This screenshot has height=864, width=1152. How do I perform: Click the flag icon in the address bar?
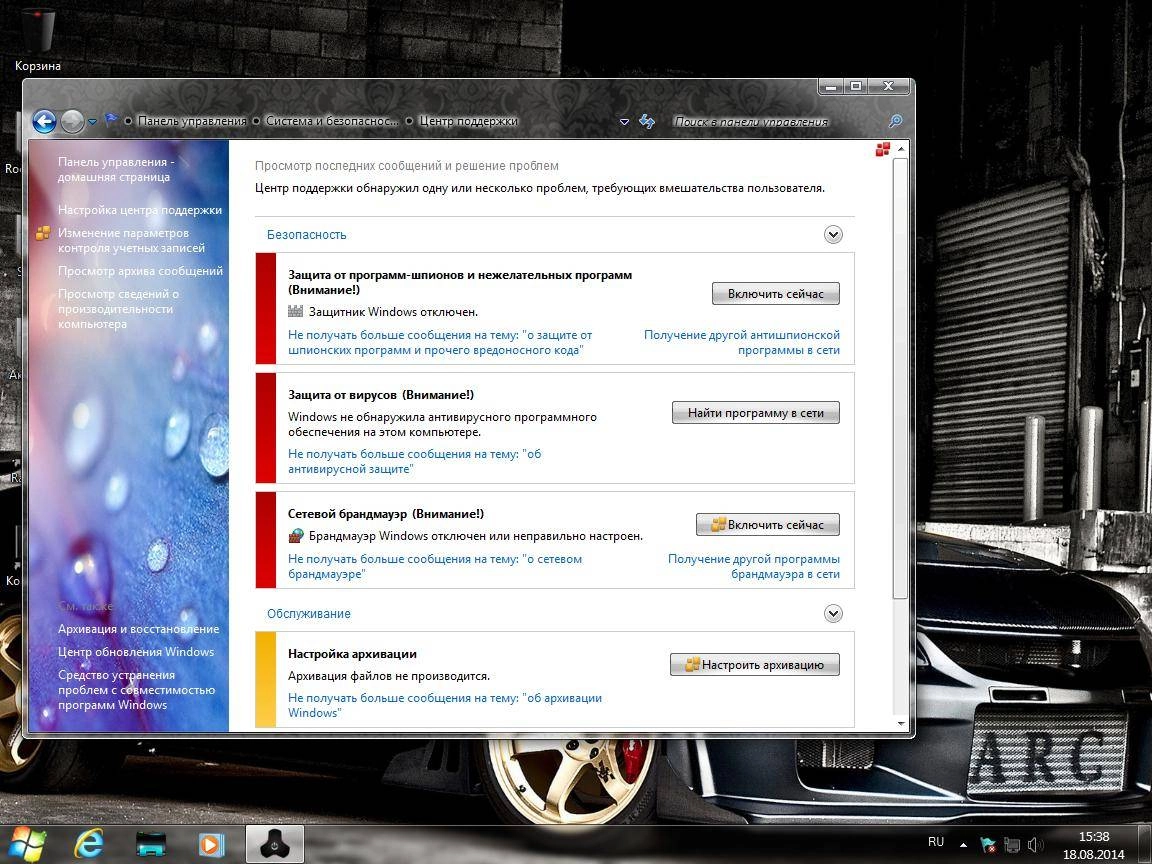(x=110, y=120)
